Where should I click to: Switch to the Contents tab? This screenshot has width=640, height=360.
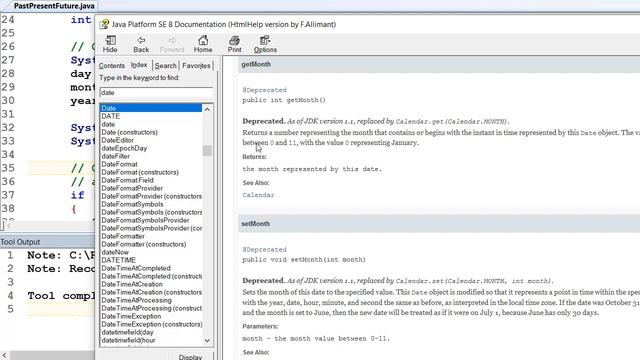pos(111,66)
